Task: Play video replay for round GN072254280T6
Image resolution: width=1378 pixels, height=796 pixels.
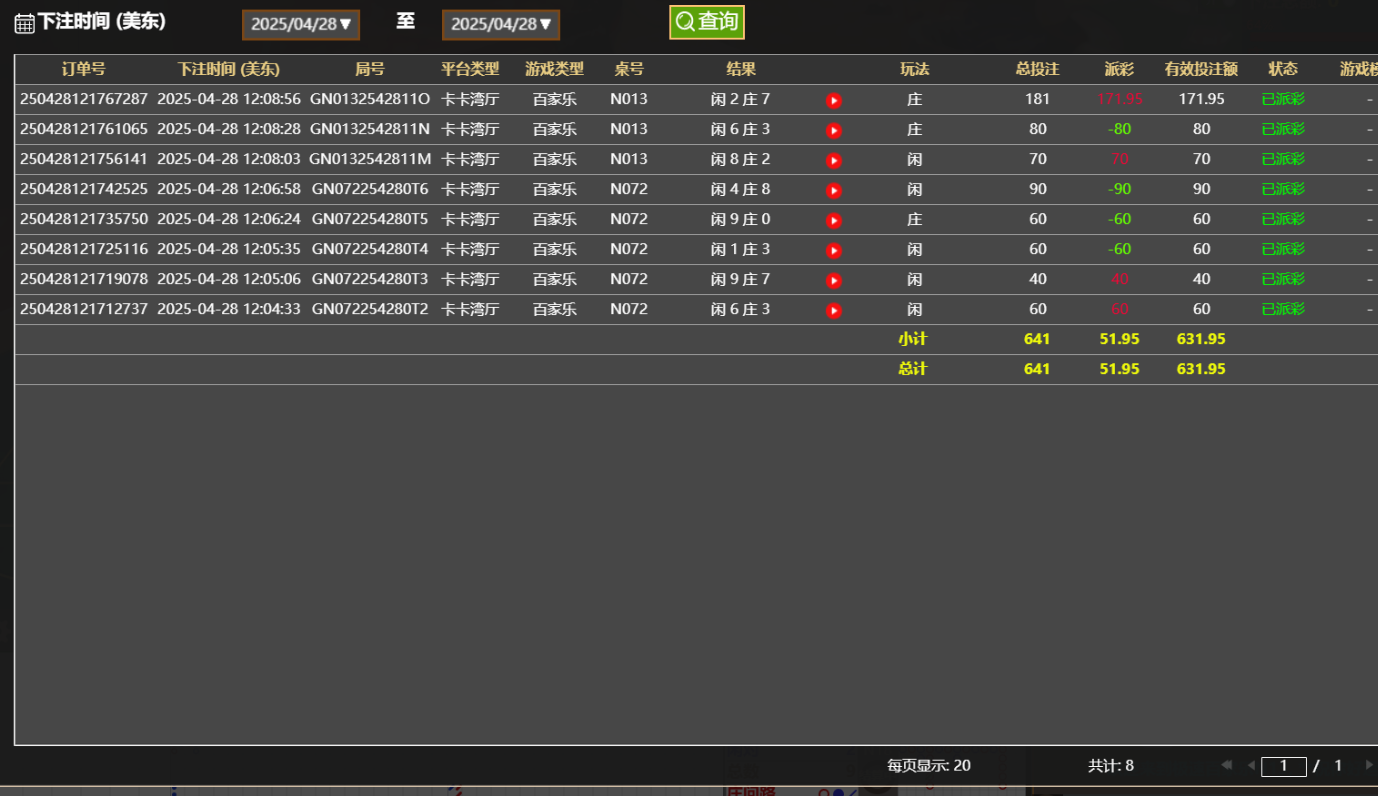Action: pyautogui.click(x=834, y=190)
